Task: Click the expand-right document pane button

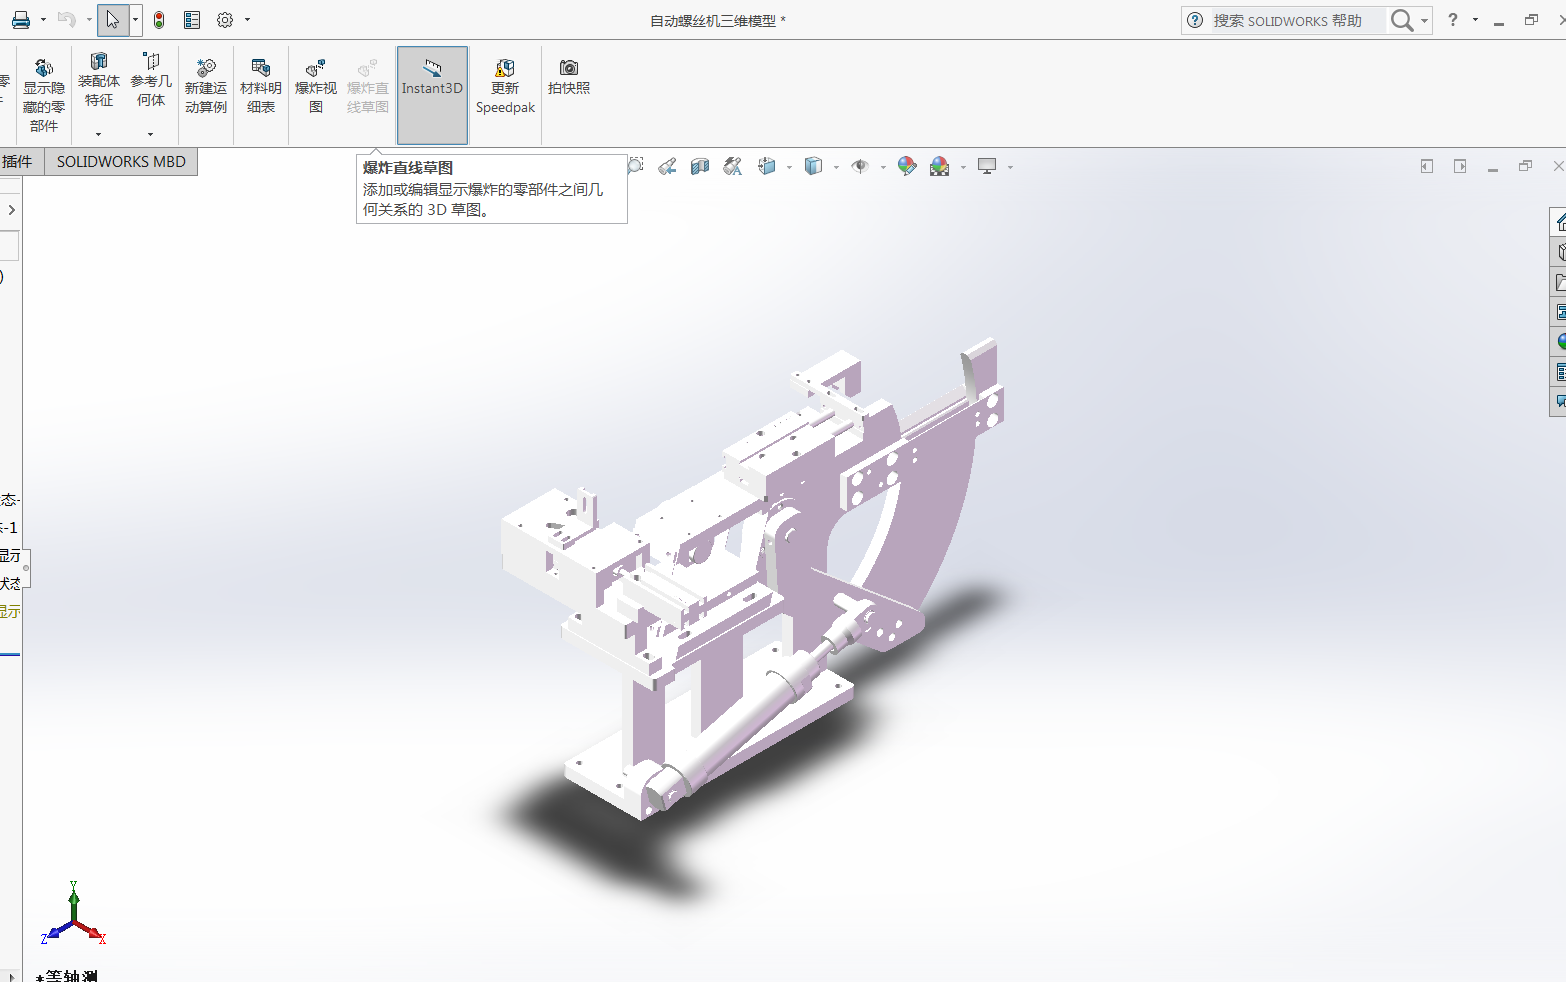Action: (1460, 166)
